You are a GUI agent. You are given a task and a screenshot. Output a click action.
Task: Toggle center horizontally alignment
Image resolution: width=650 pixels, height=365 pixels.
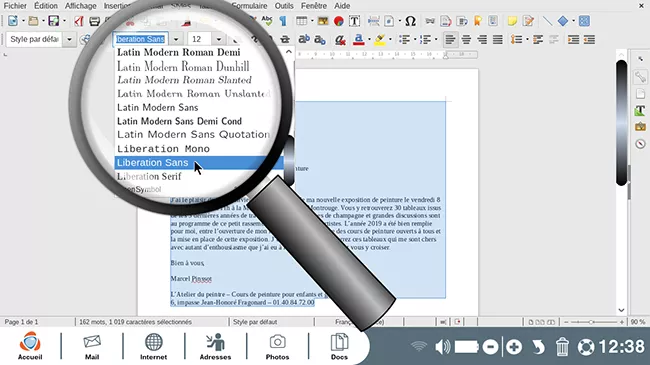(466, 39)
